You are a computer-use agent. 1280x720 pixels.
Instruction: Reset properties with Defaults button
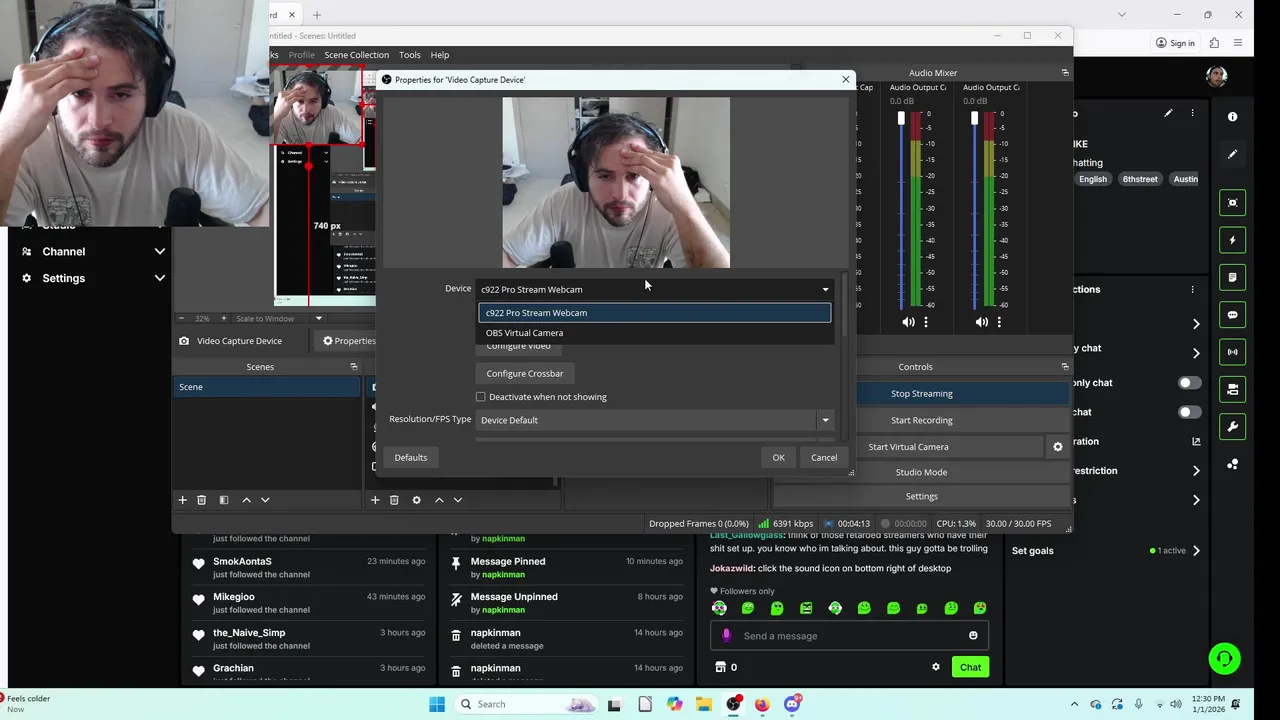(410, 458)
